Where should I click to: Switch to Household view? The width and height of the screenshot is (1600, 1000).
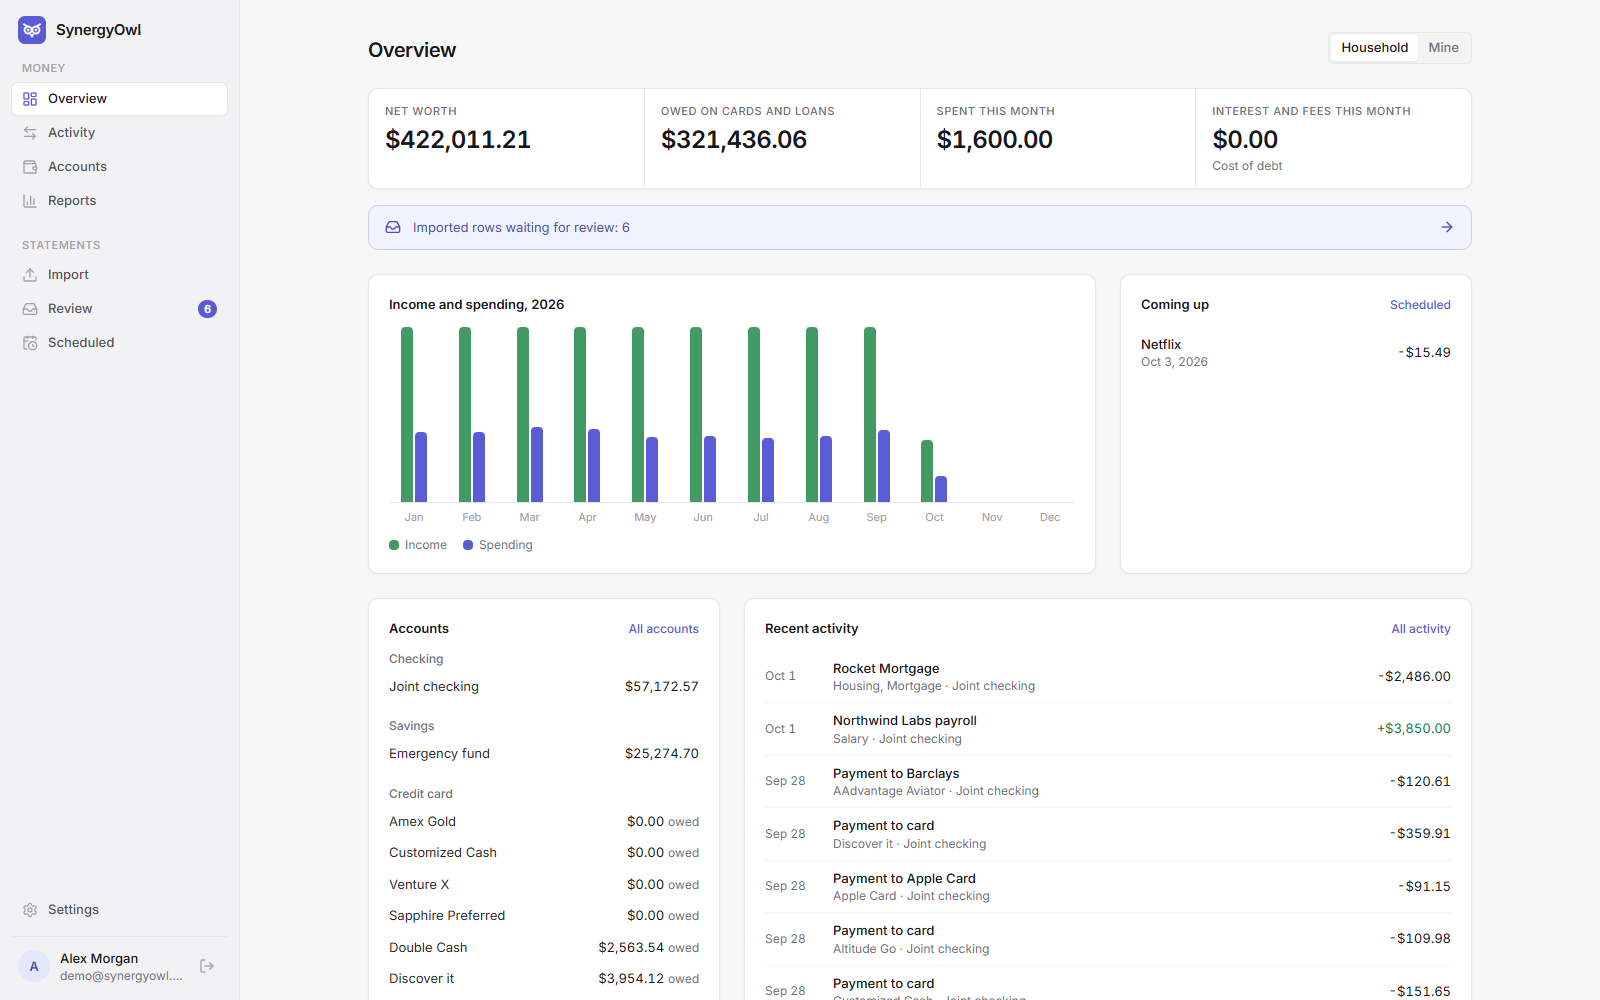point(1374,48)
